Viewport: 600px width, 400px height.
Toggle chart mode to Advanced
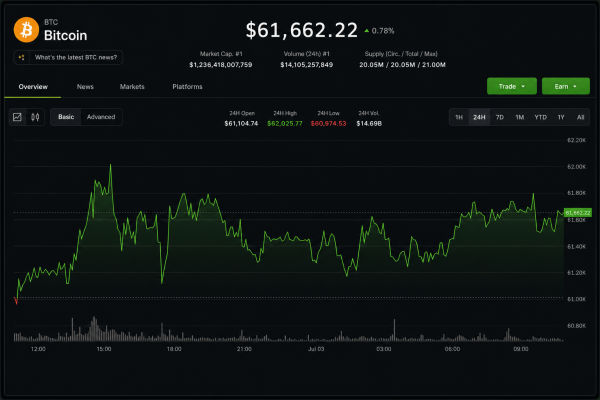[101, 117]
